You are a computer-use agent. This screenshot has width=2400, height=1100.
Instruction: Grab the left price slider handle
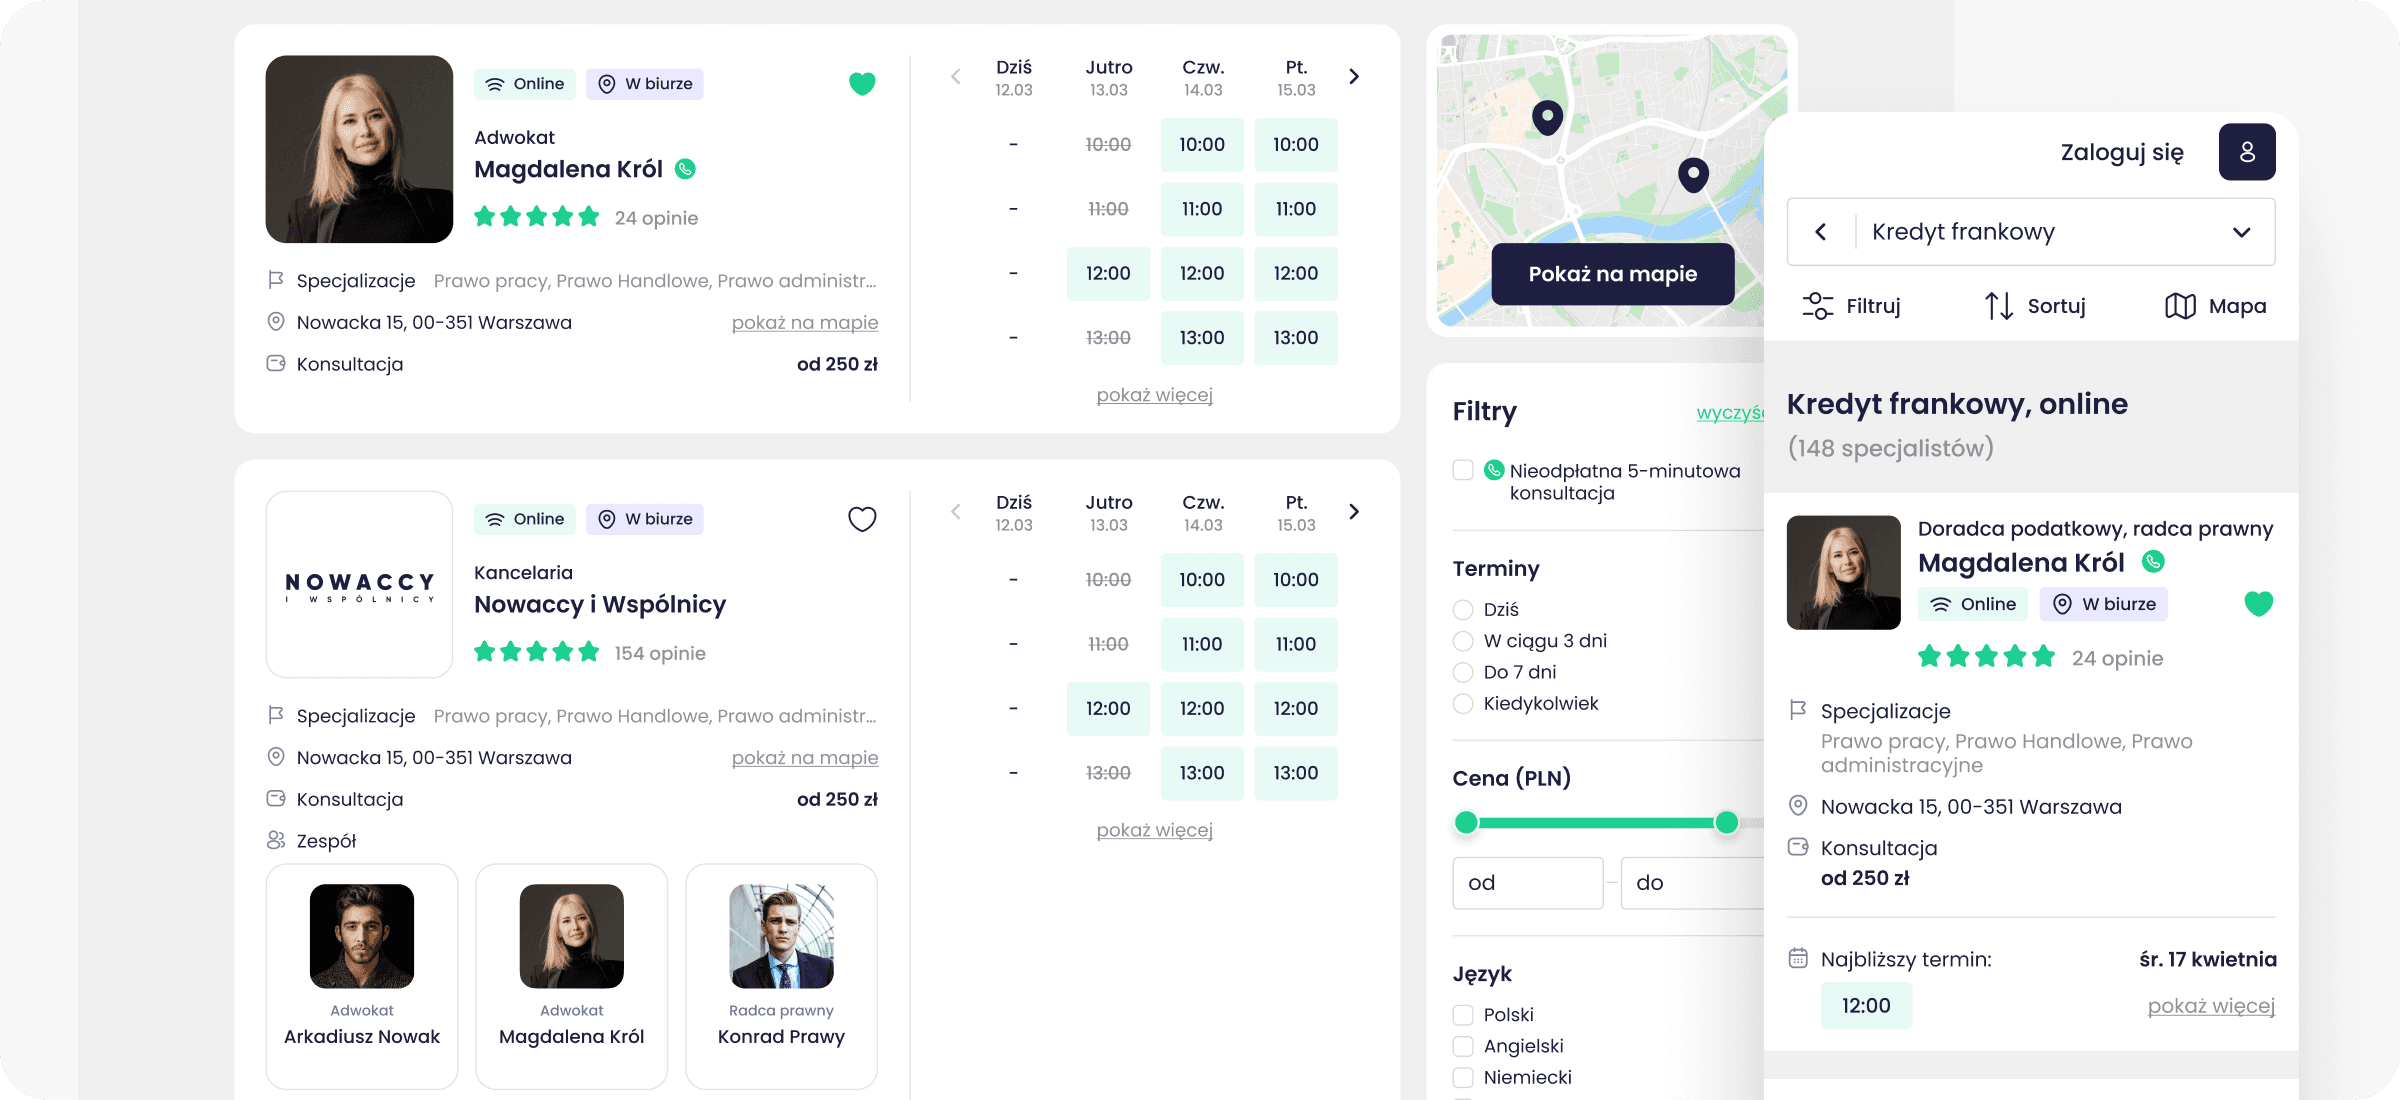1466,823
